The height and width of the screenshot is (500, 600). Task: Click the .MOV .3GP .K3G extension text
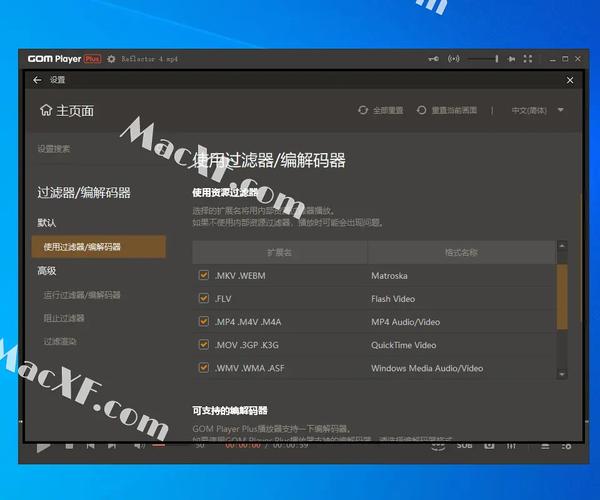point(246,345)
